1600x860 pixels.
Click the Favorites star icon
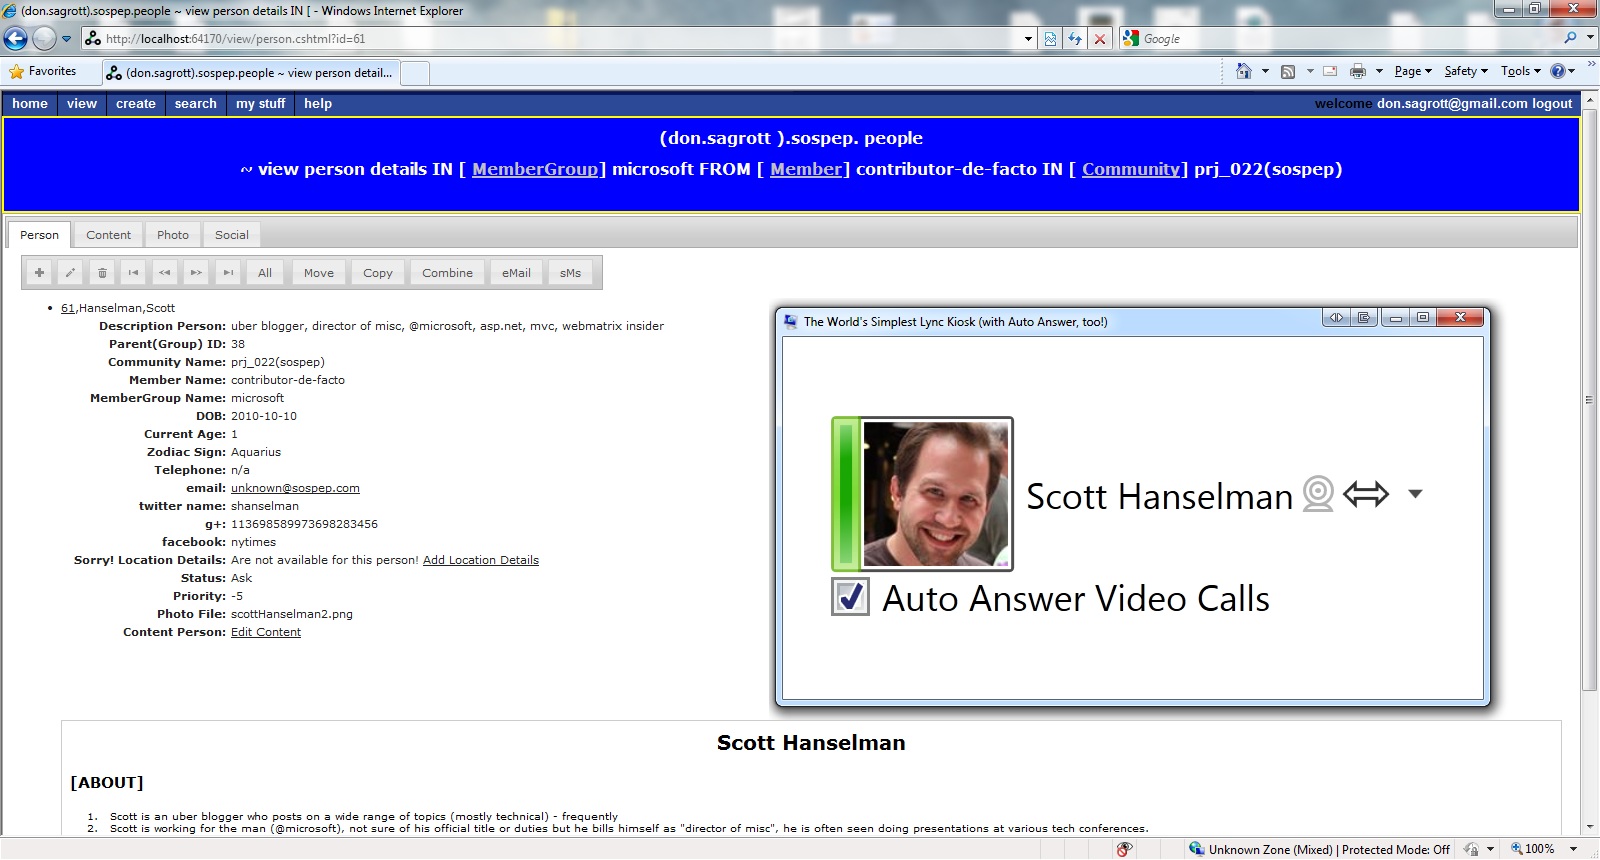[x=16, y=71]
